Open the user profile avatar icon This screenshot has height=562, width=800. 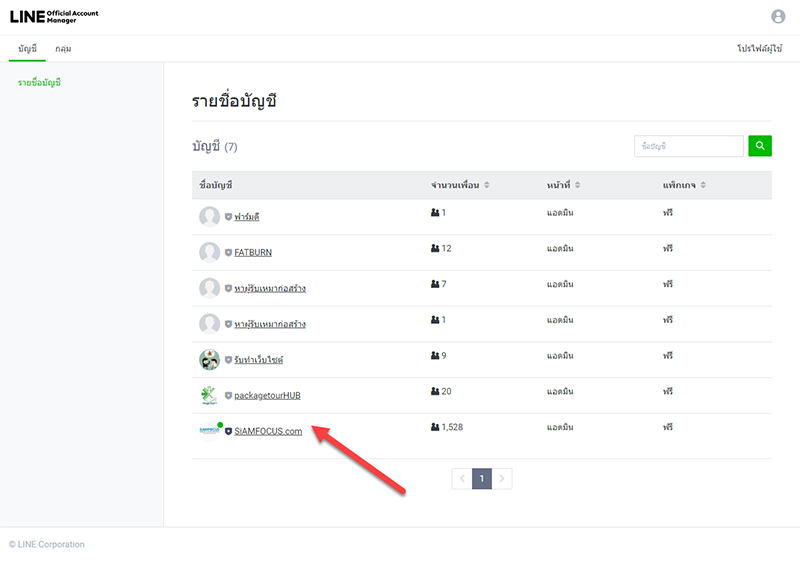click(779, 16)
